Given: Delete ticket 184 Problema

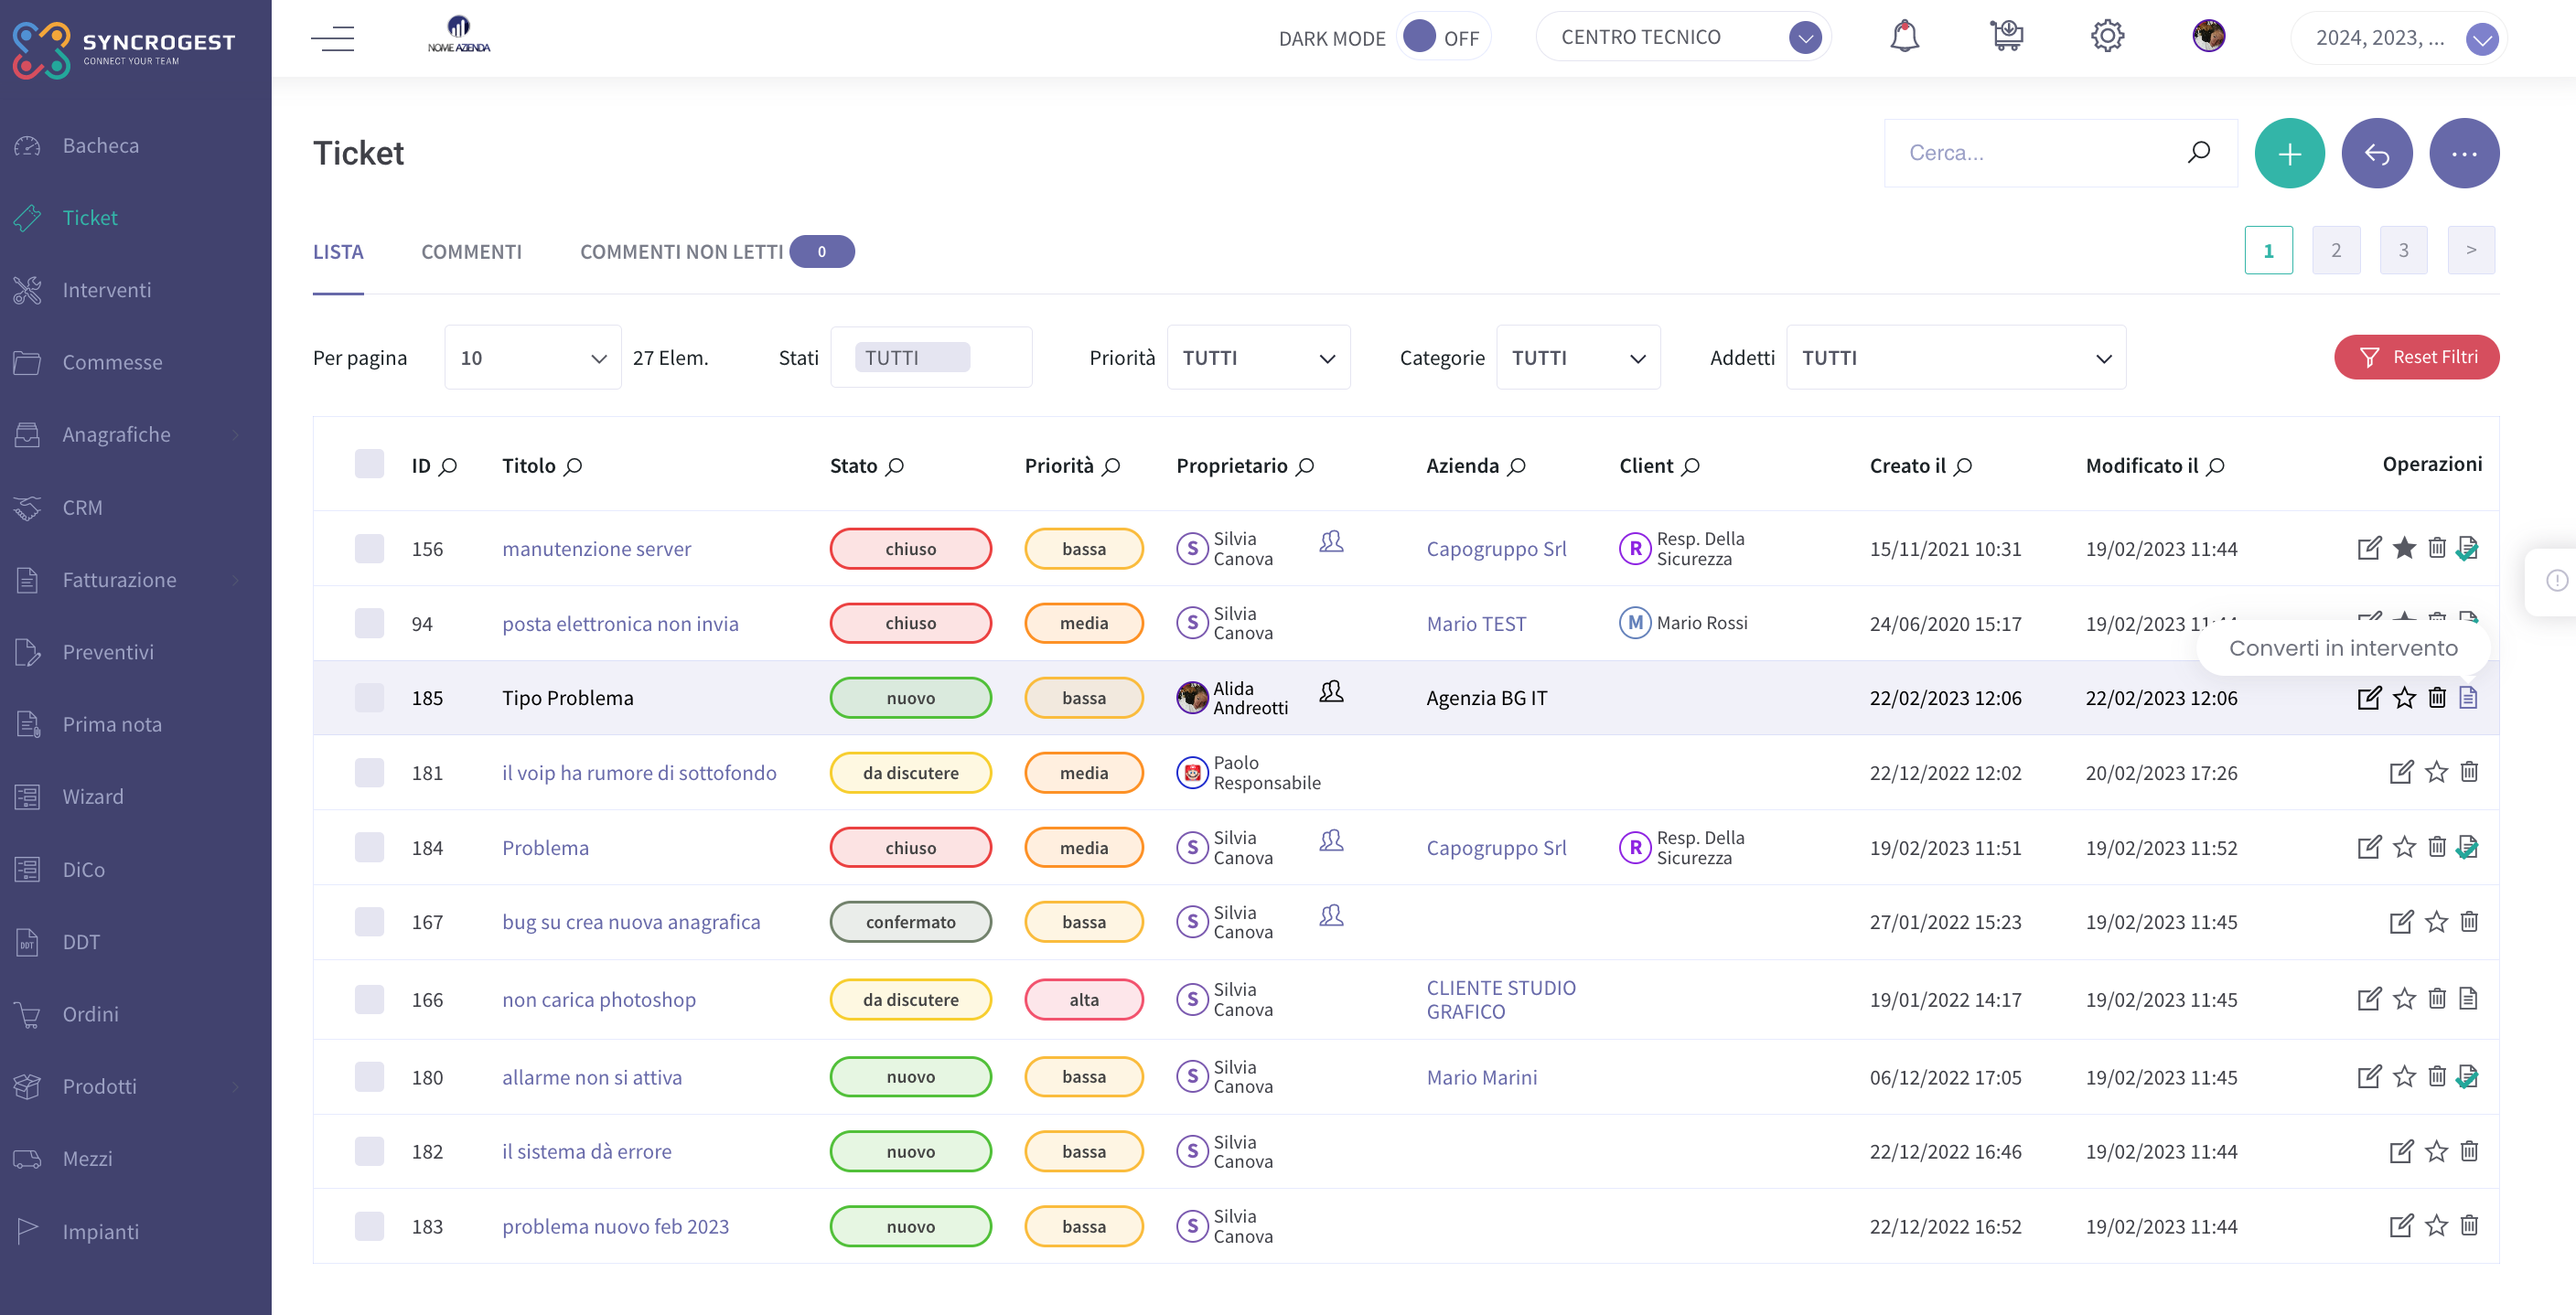Looking at the screenshot, I should pyautogui.click(x=2437, y=847).
